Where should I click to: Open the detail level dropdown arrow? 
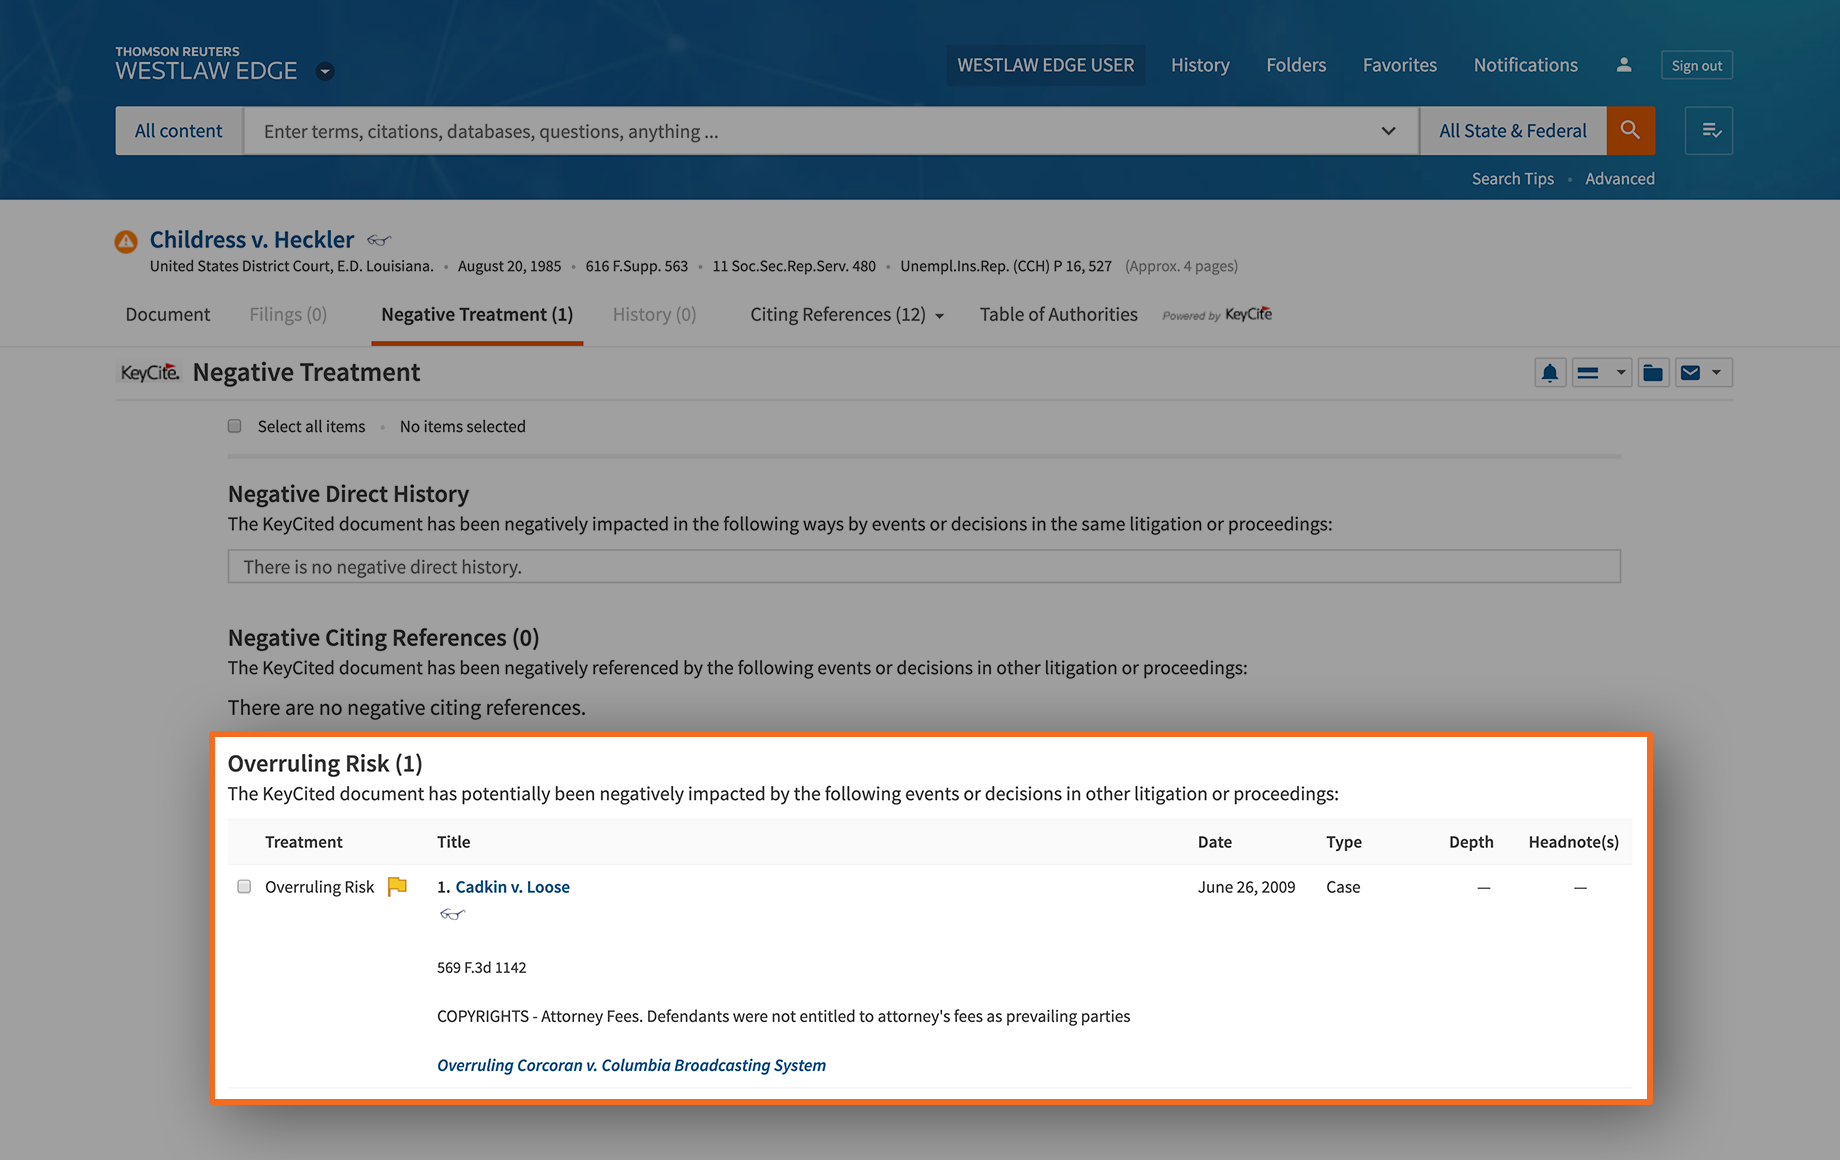click(1620, 373)
